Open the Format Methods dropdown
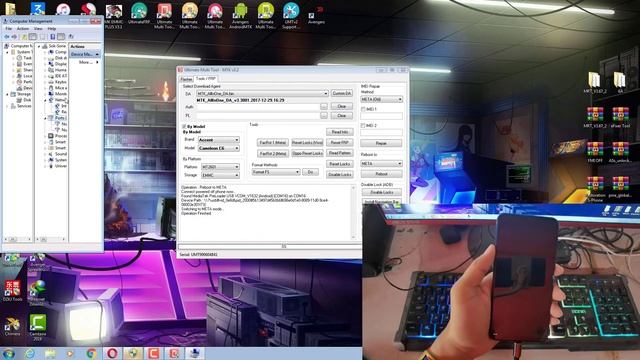Screen dimensions: 640x360 coord(276,172)
